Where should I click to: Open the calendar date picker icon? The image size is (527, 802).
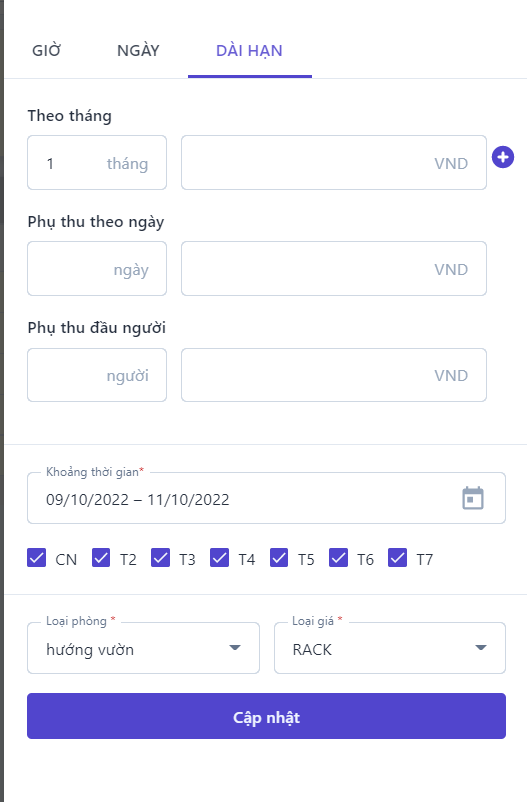[473, 498]
